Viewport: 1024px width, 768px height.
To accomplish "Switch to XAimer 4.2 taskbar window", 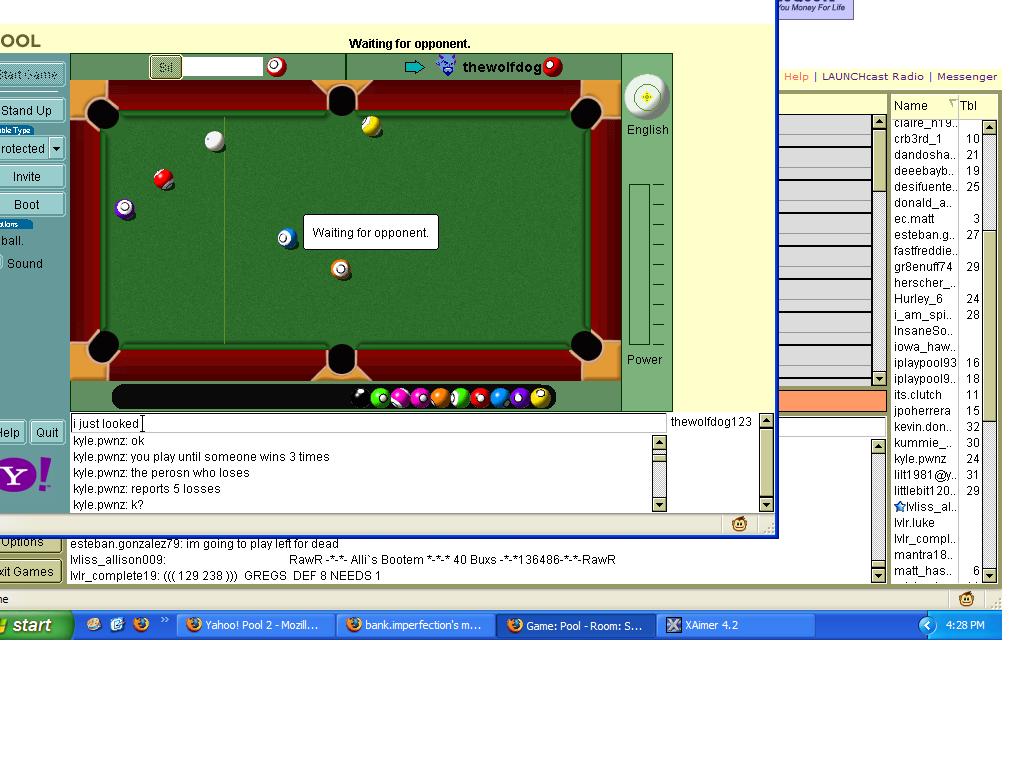I will pos(735,625).
